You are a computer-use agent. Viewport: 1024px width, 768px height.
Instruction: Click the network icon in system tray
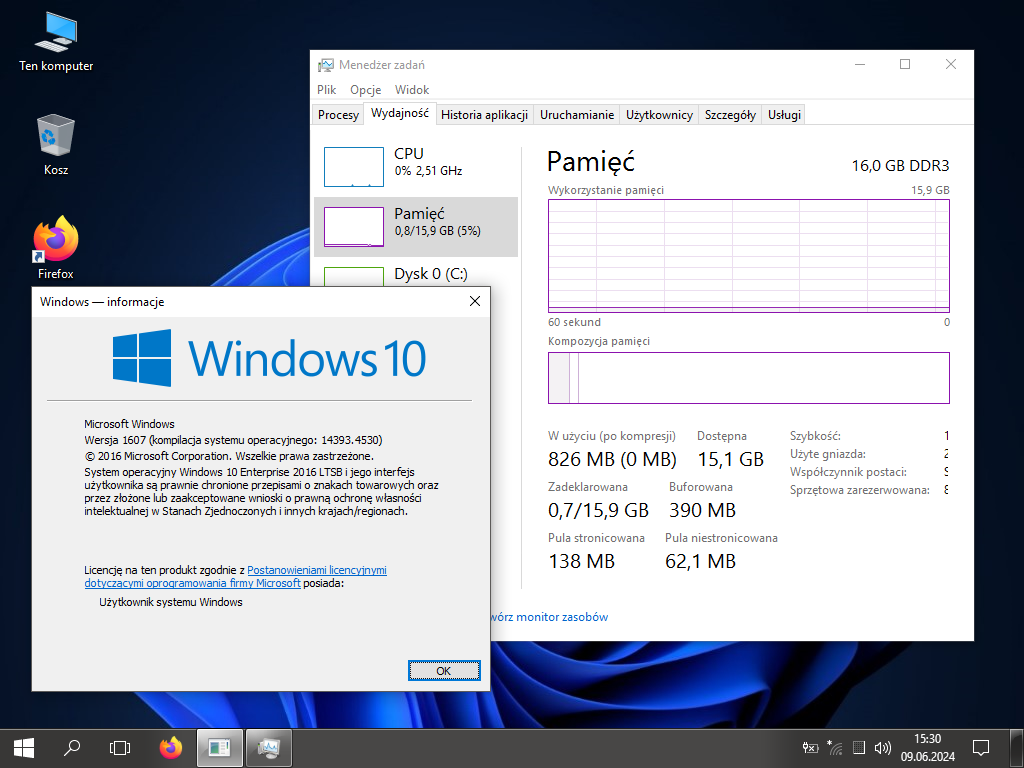[x=834, y=747]
